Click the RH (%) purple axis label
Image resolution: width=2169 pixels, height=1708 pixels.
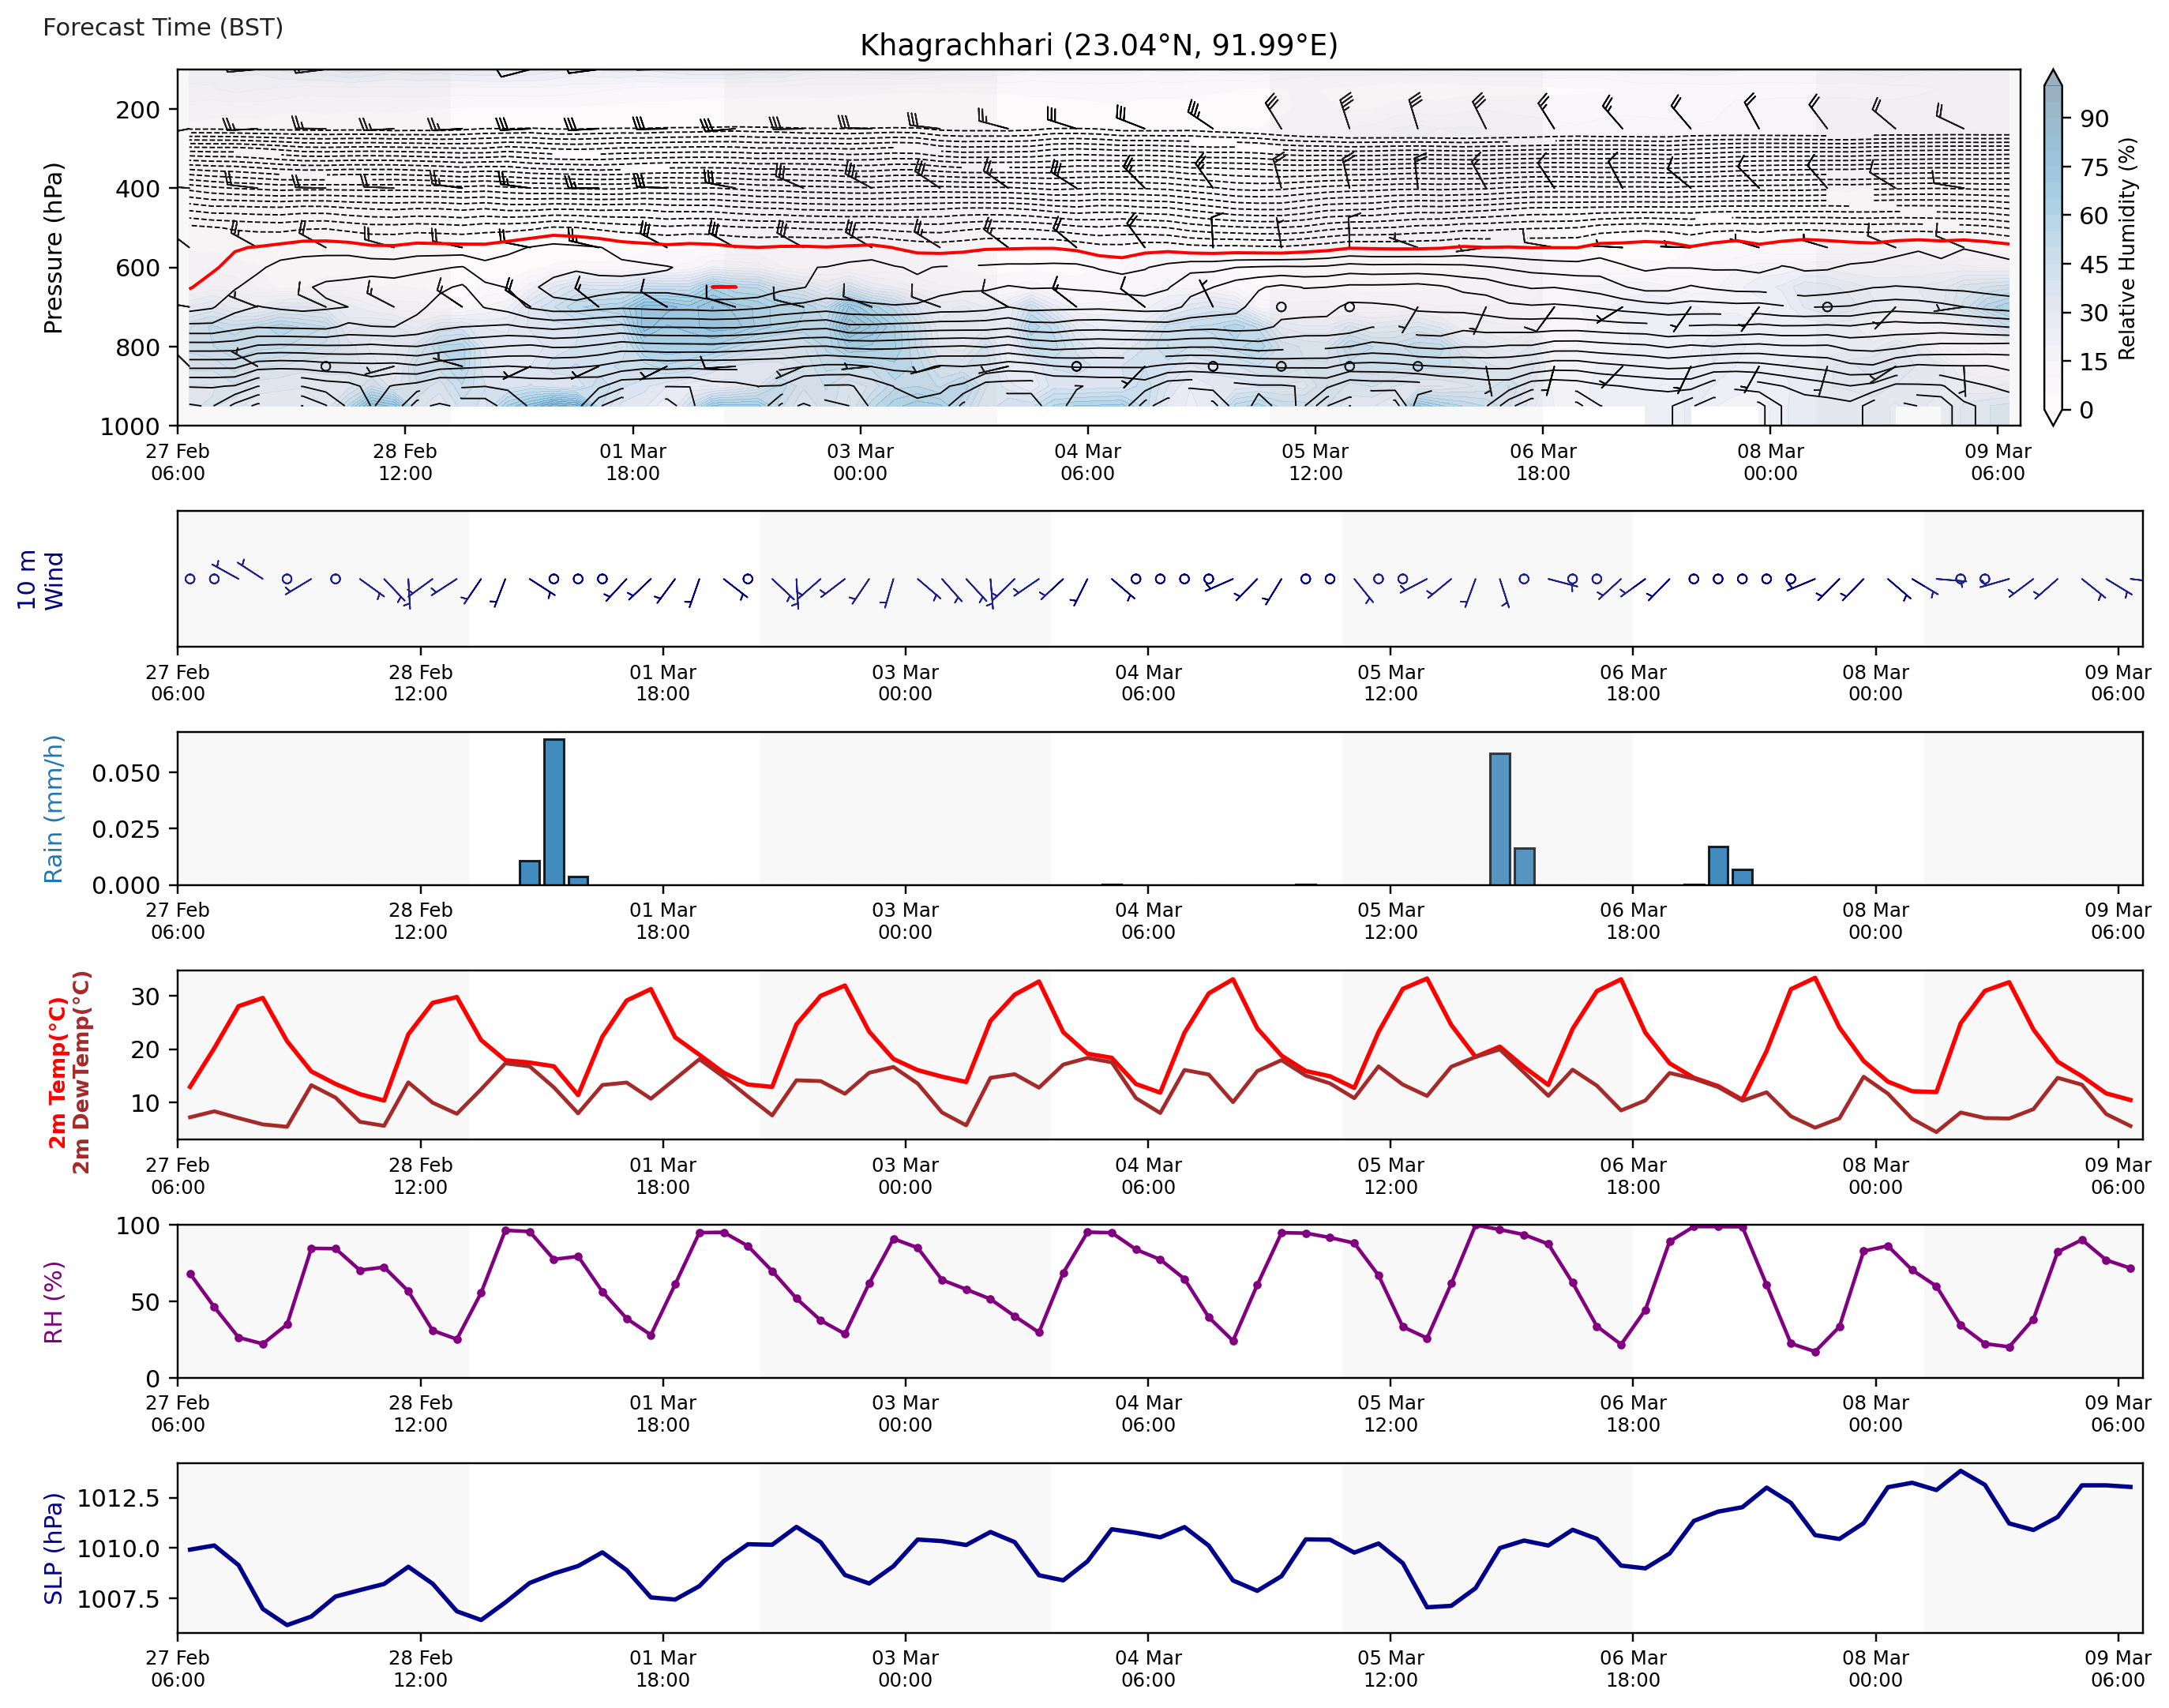pyautogui.click(x=54, y=1301)
